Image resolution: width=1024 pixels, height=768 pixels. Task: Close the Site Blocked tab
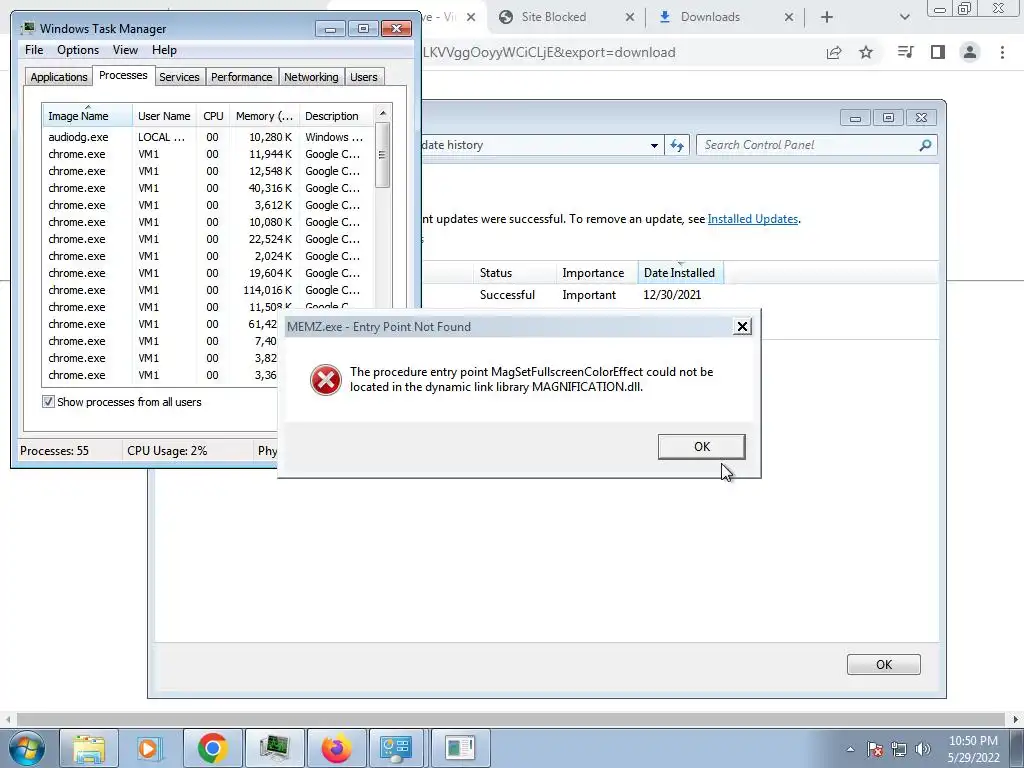point(630,17)
